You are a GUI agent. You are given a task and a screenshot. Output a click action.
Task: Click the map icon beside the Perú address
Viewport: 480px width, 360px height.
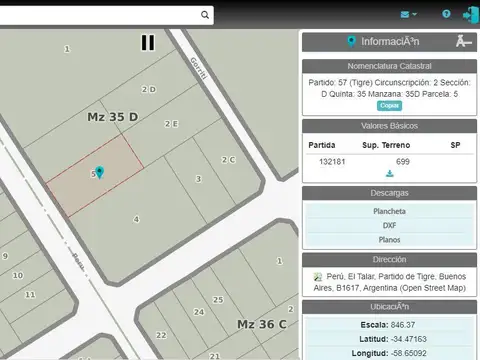coord(318,277)
